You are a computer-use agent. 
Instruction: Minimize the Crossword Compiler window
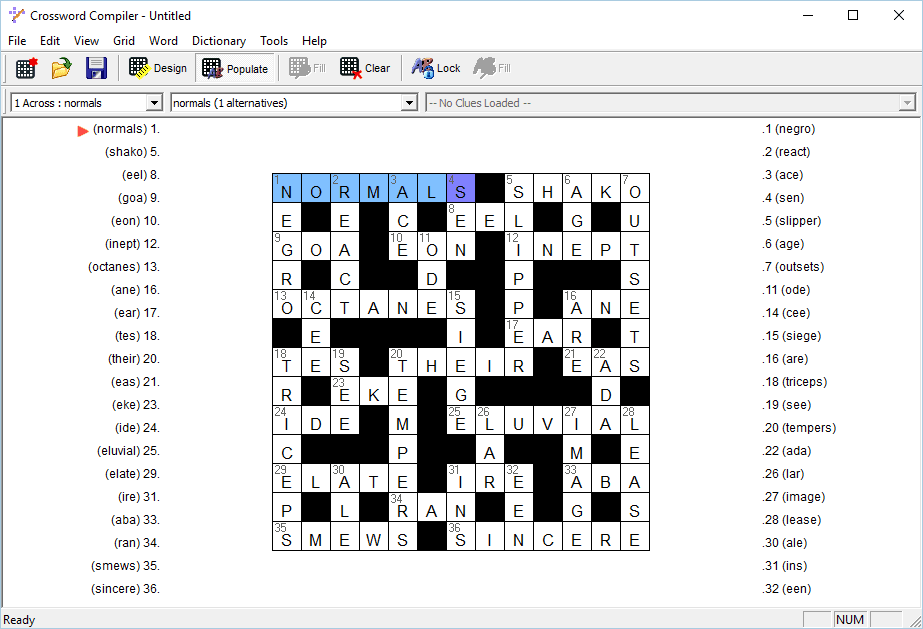(x=808, y=15)
